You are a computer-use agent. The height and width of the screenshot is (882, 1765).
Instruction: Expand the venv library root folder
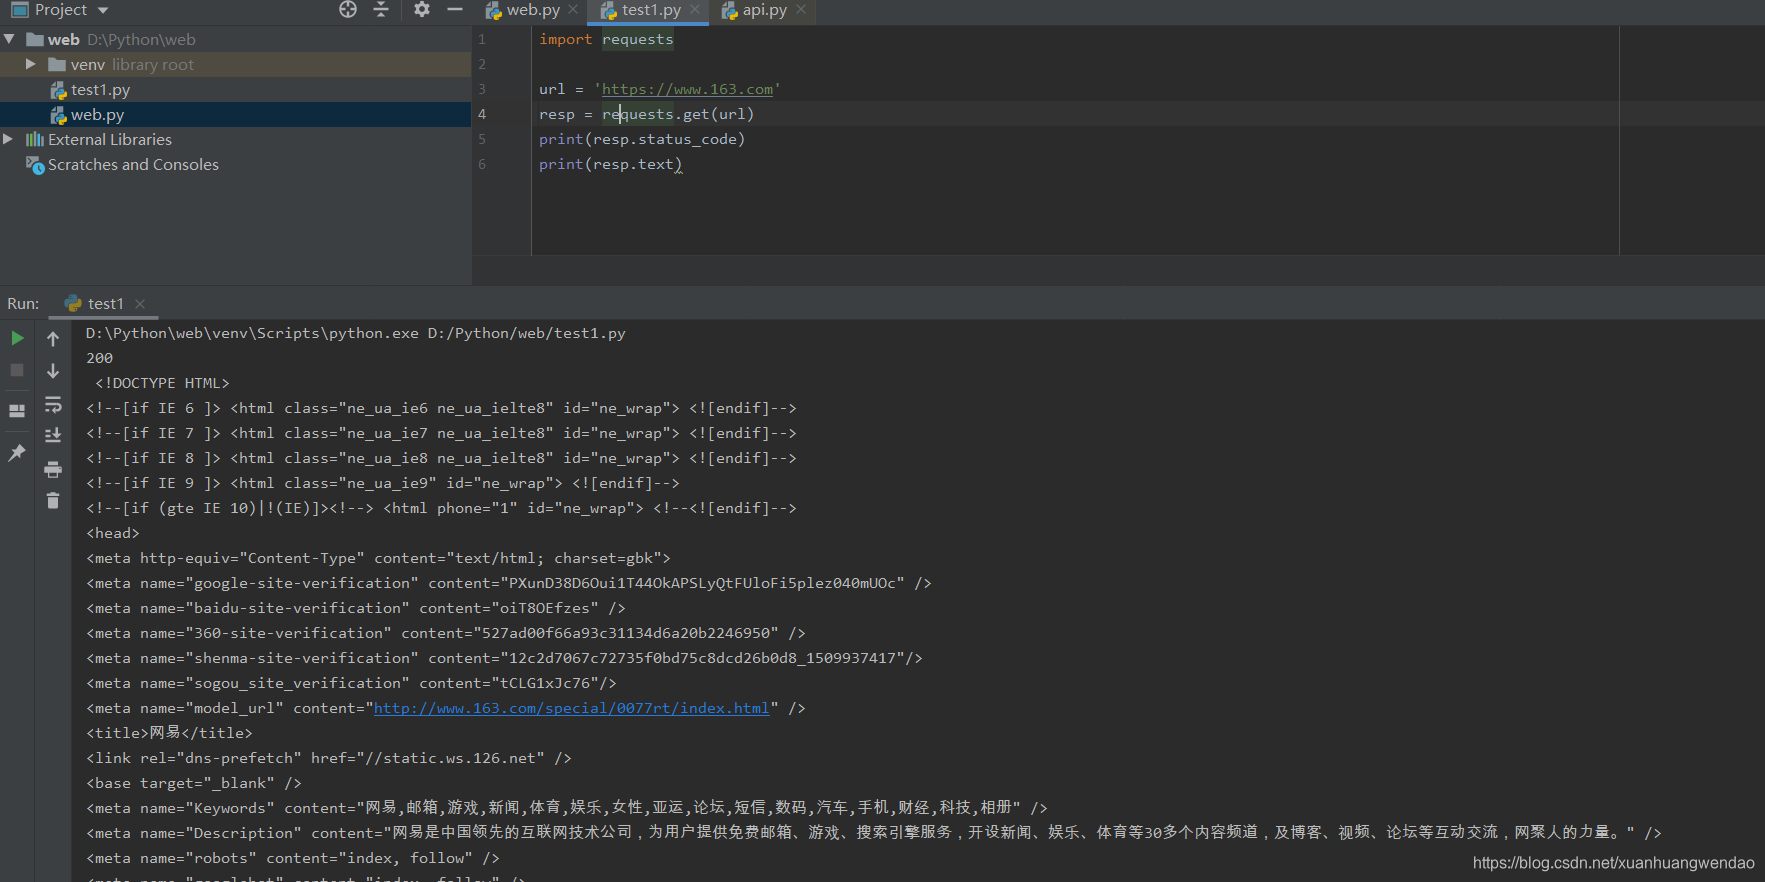click(x=31, y=64)
